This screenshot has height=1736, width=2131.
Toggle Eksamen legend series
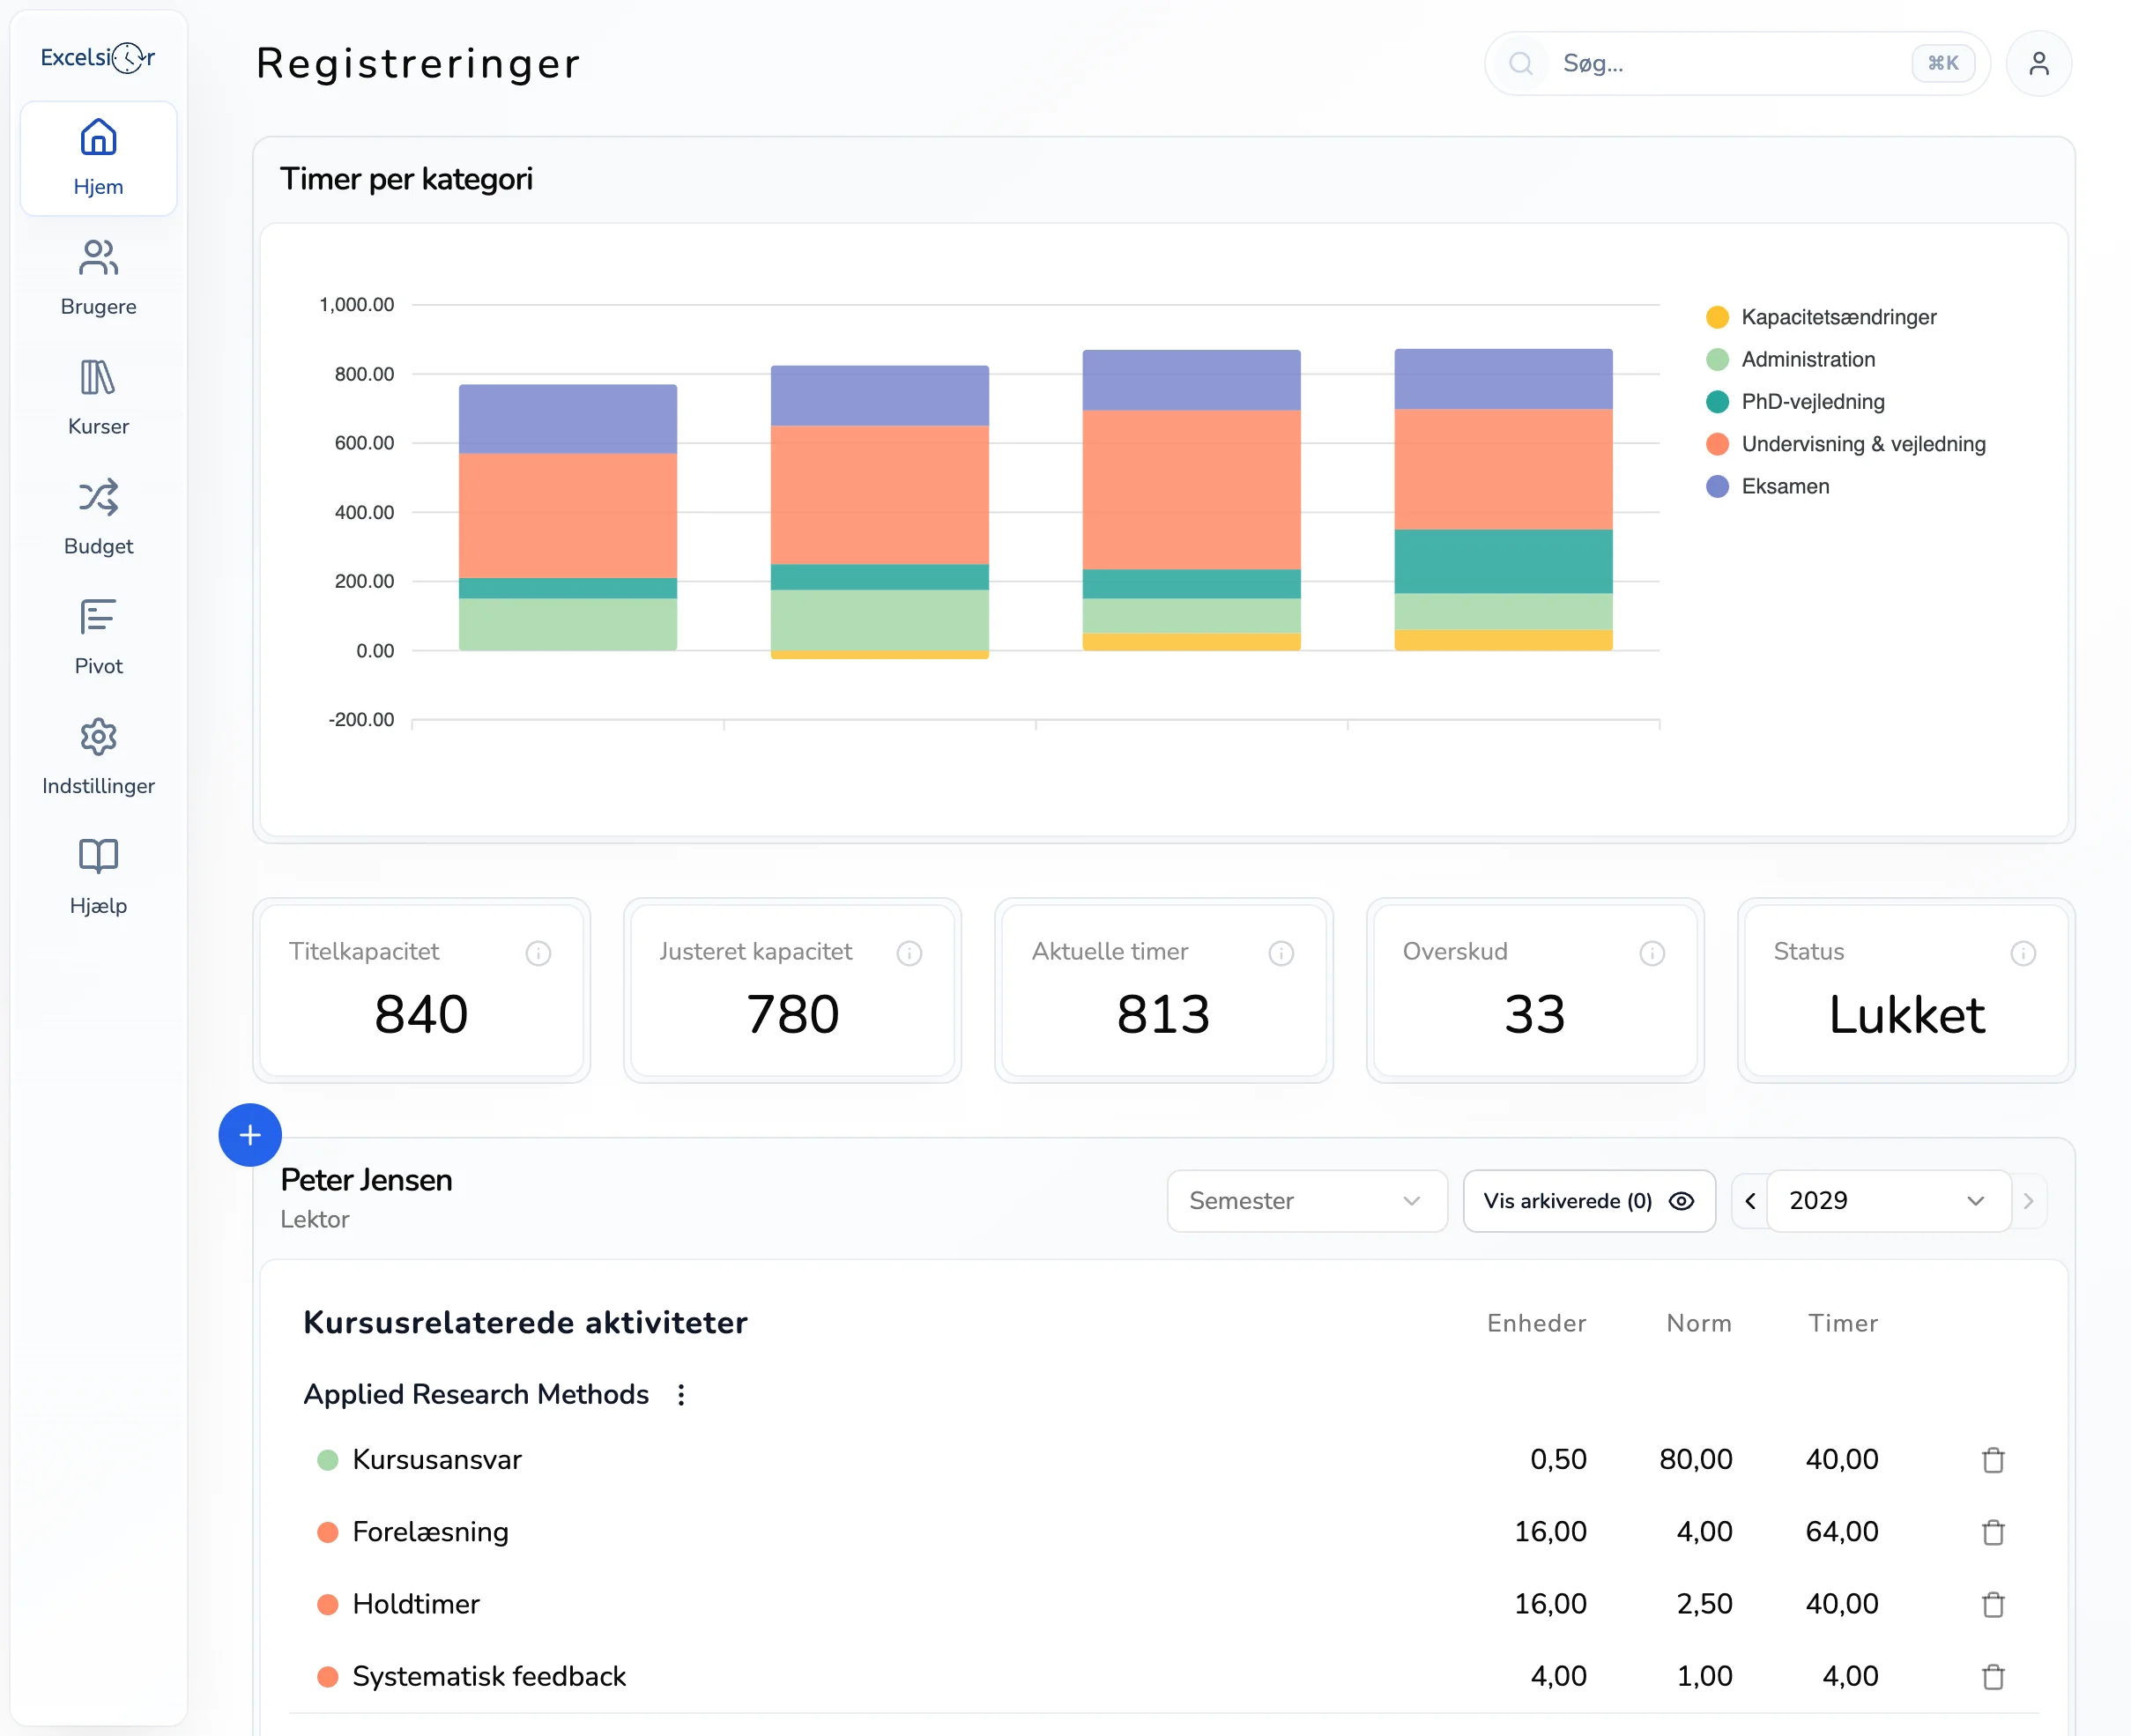[1767, 486]
